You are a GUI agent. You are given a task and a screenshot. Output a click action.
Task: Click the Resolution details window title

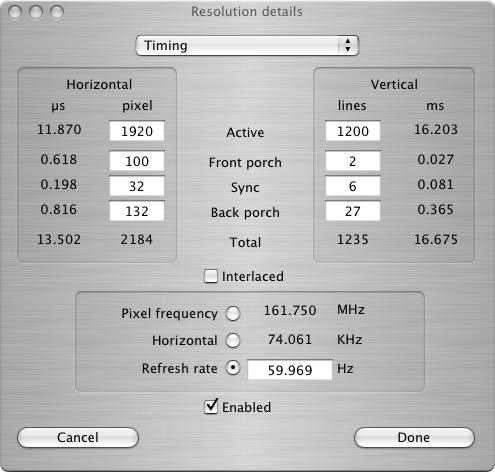[x=247, y=12]
